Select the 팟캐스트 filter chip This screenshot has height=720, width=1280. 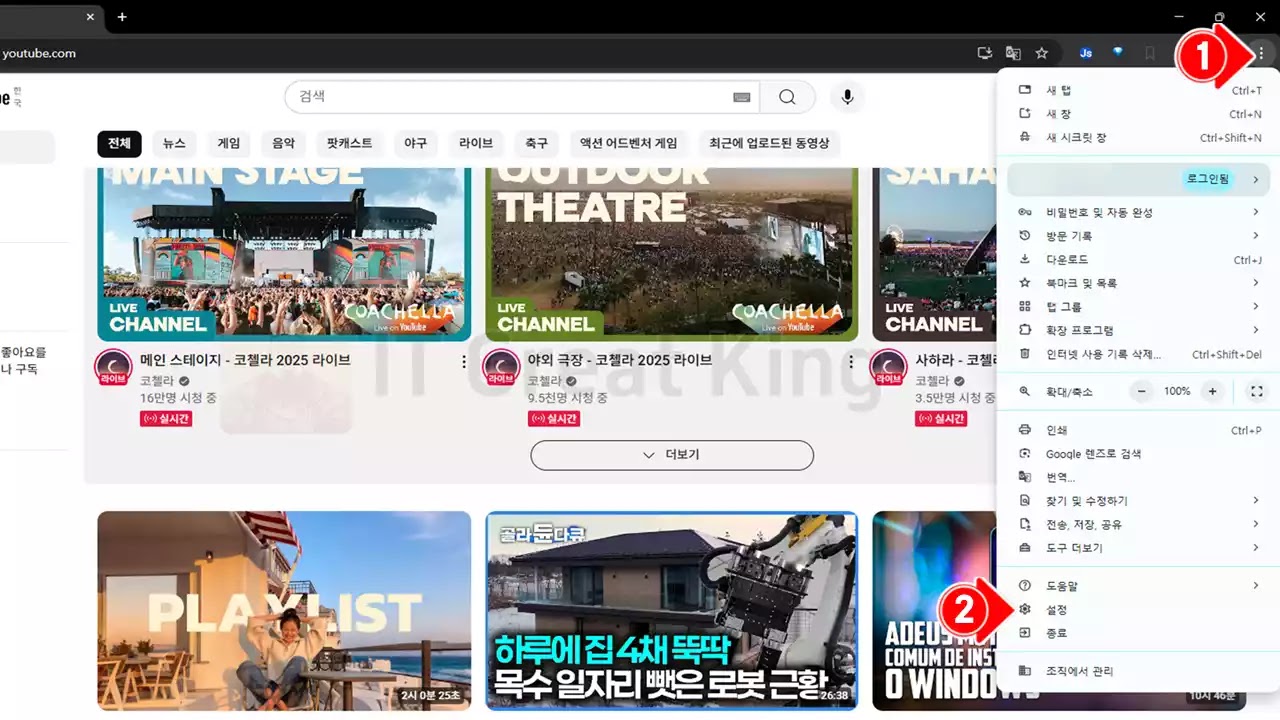coord(350,143)
